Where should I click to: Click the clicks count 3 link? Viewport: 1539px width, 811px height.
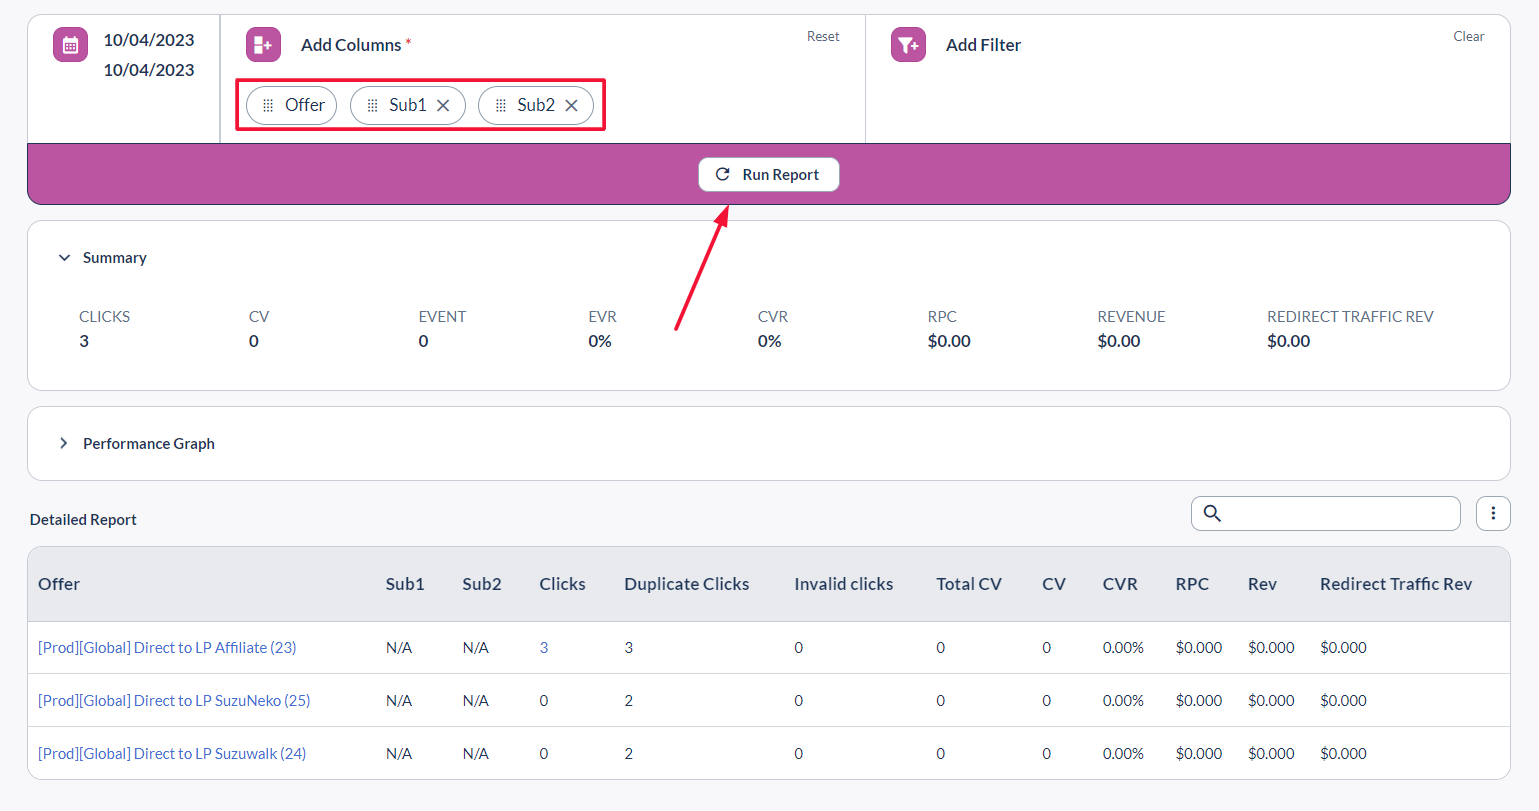[x=544, y=648]
